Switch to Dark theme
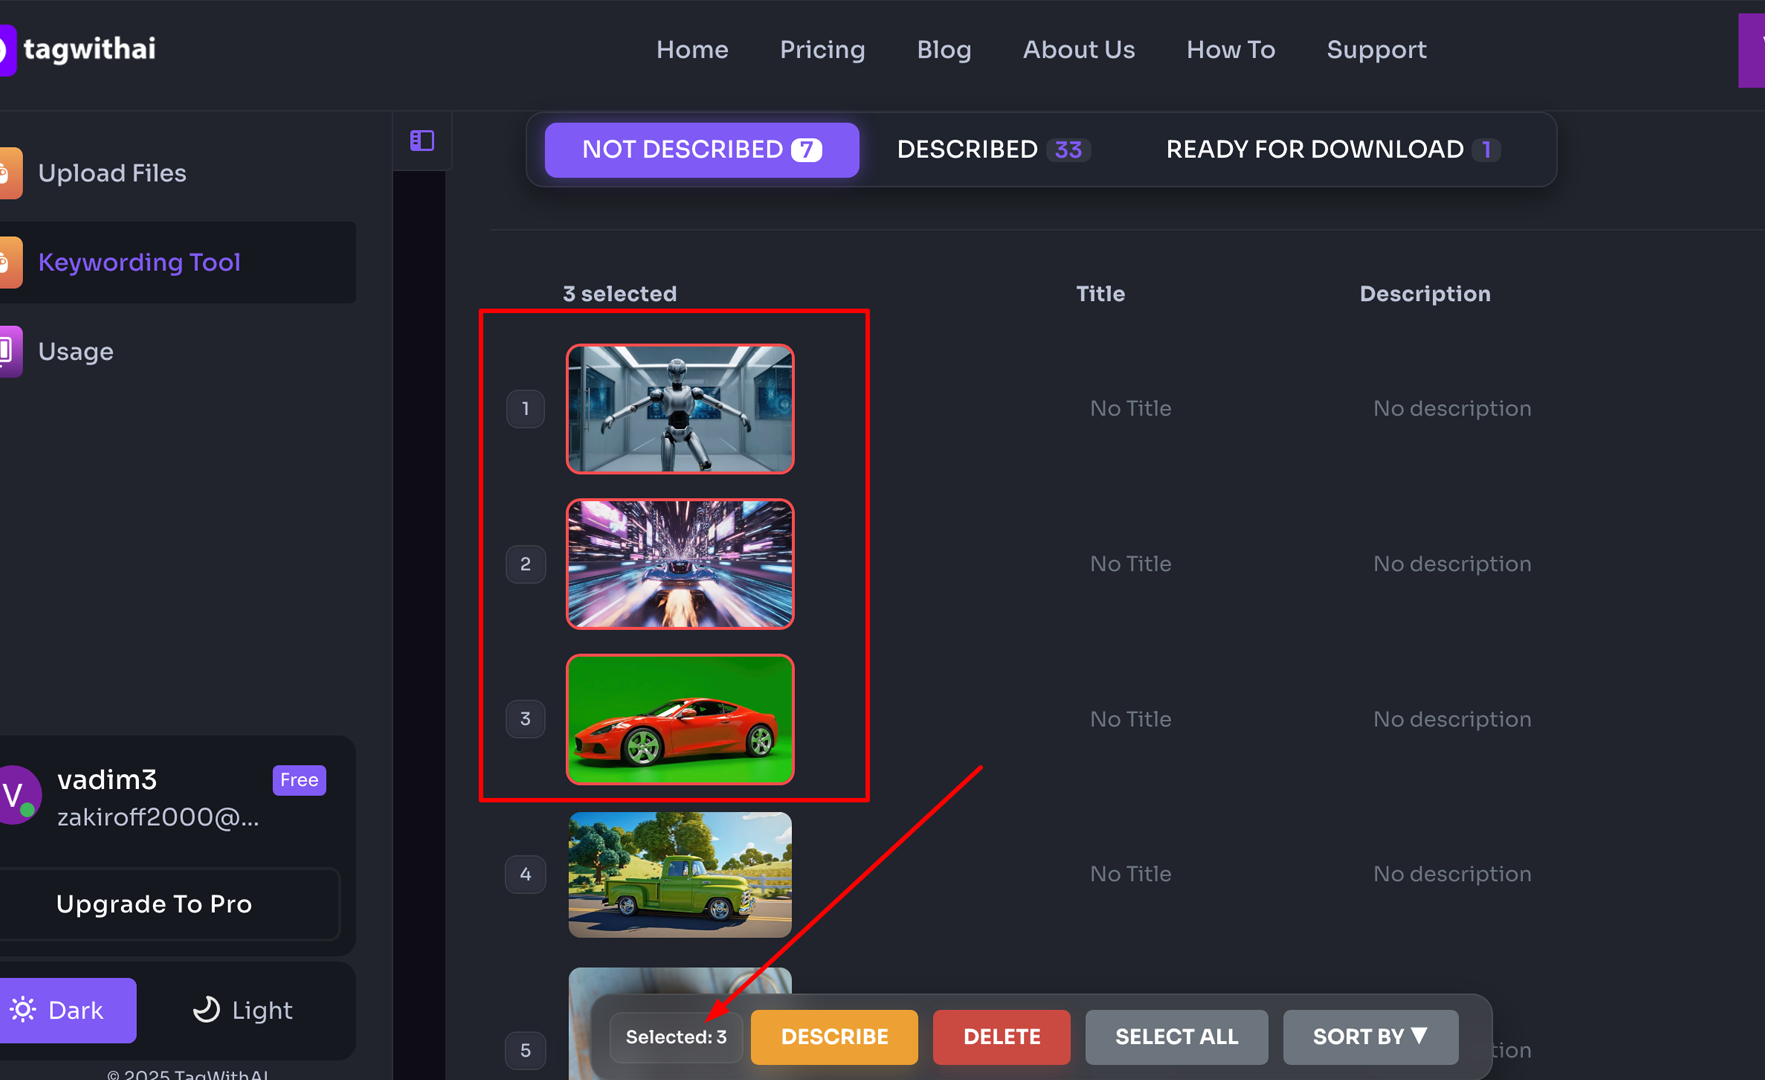This screenshot has width=1765, height=1080. [66, 1010]
